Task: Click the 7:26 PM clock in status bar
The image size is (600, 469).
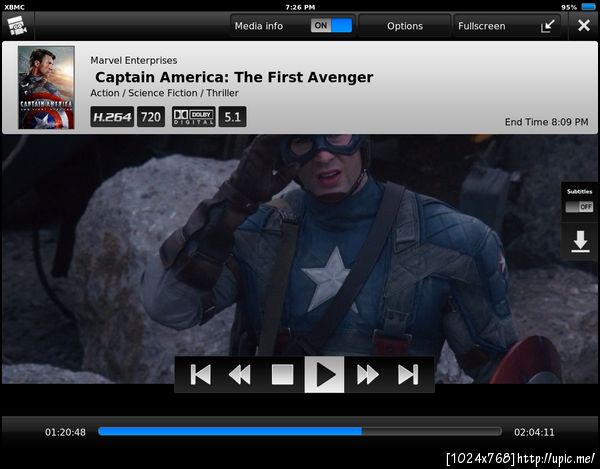Action: [300, 7]
